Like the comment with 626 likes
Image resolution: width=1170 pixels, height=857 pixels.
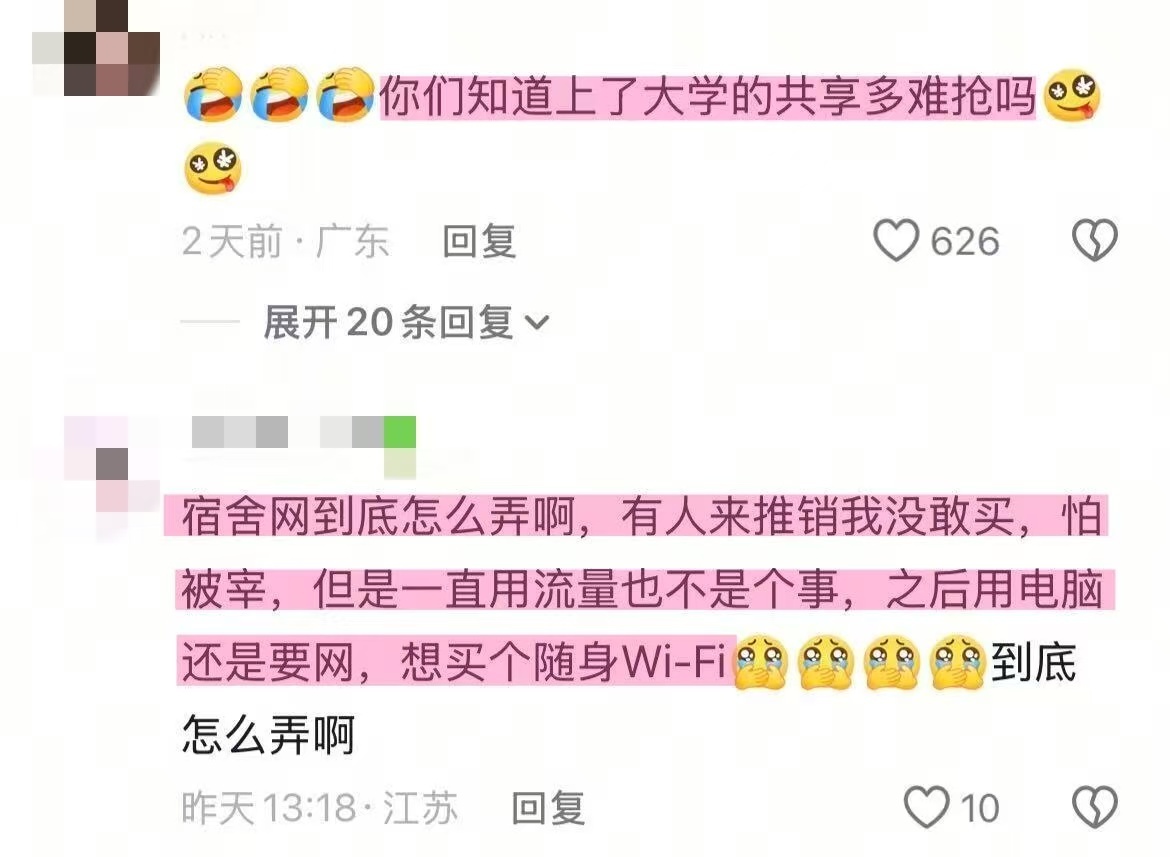[895, 240]
